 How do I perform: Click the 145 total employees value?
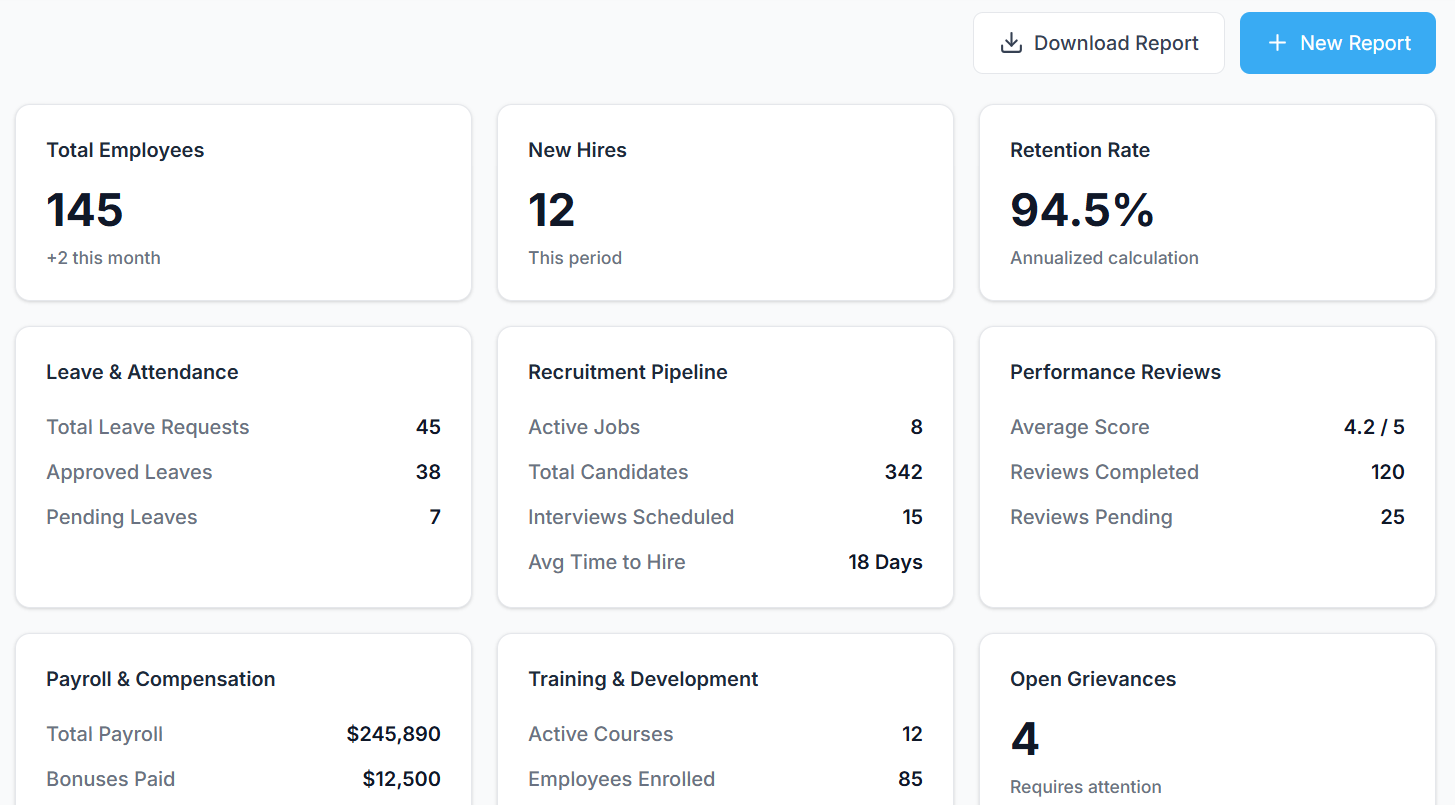(x=85, y=210)
